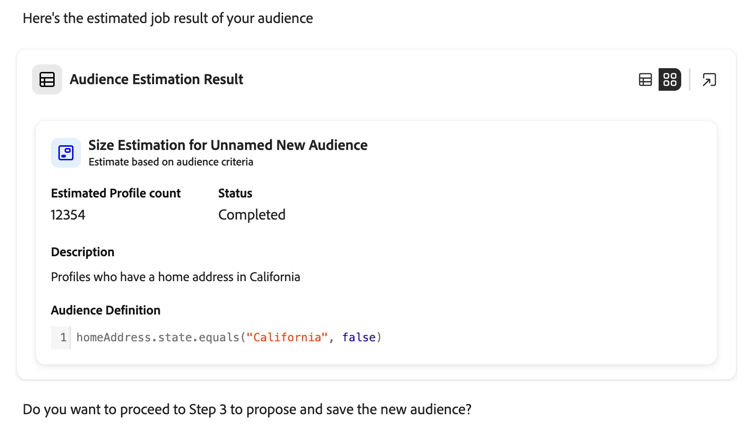
Task: Click the Completed status value
Action: [x=252, y=215]
